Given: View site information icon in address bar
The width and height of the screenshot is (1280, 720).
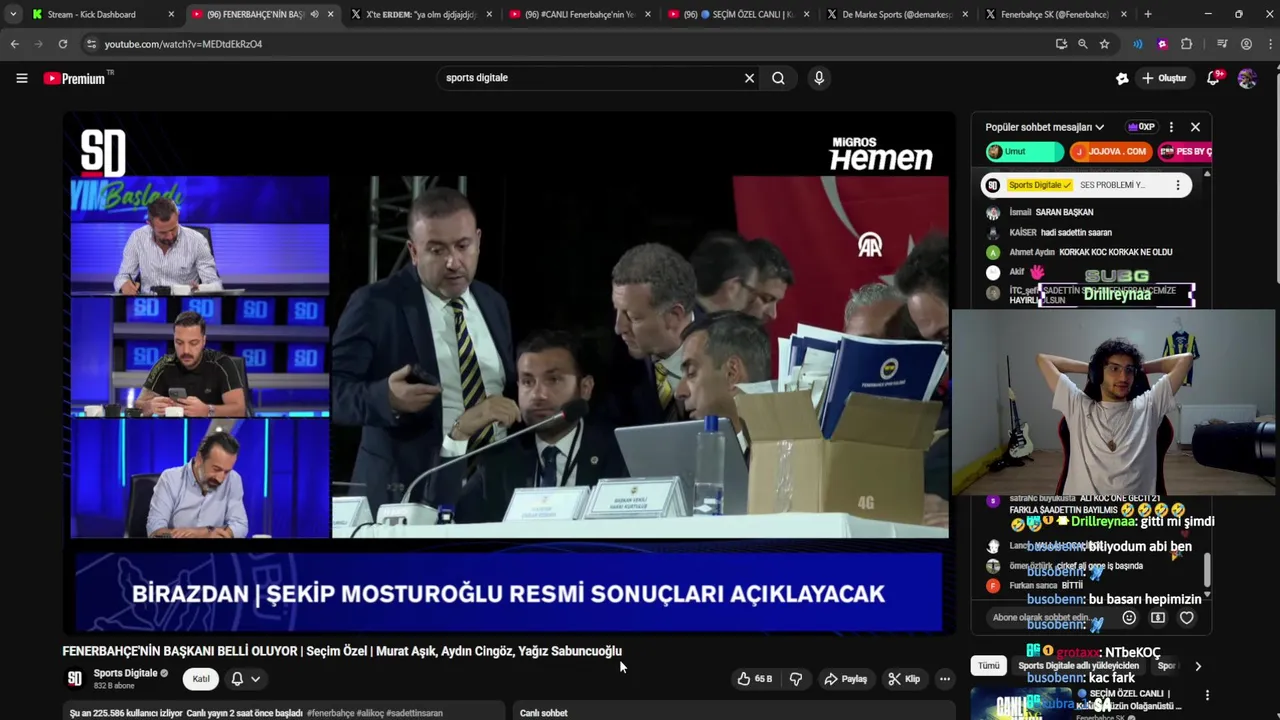Looking at the screenshot, I should [91, 44].
